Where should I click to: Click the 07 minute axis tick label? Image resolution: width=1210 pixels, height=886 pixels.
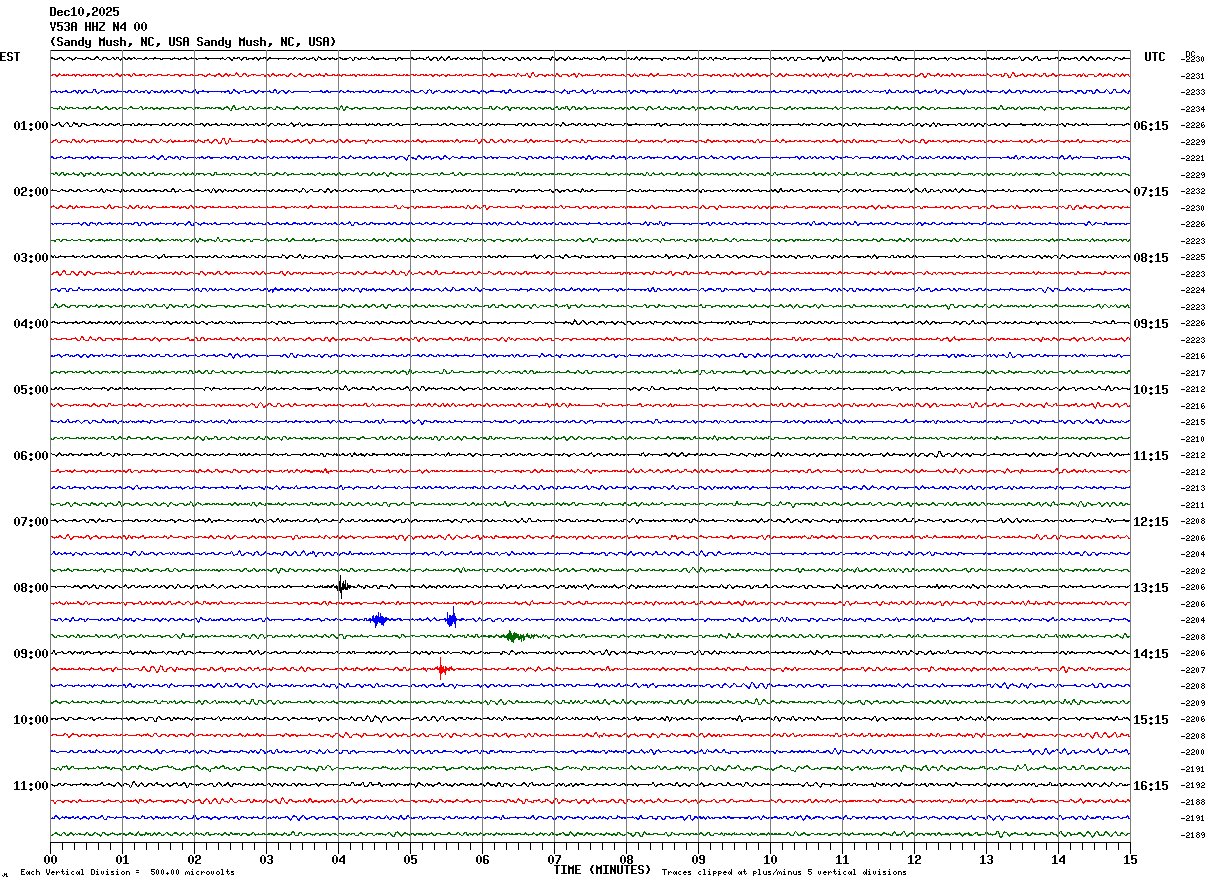coord(554,859)
